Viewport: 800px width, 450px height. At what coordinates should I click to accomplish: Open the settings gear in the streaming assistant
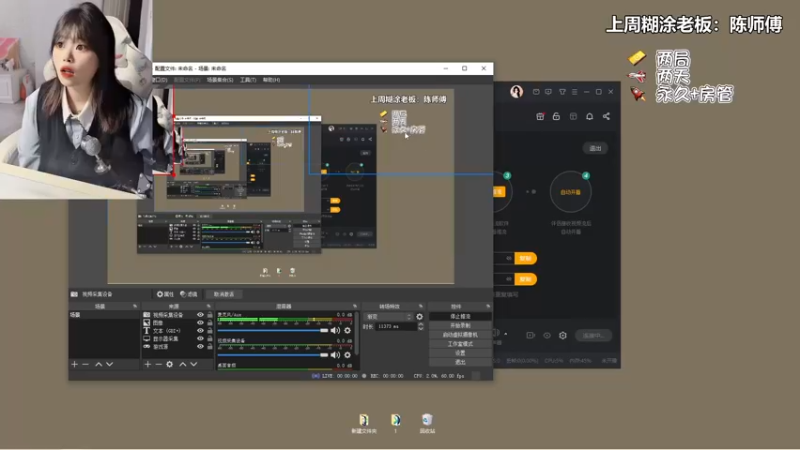click(563, 335)
